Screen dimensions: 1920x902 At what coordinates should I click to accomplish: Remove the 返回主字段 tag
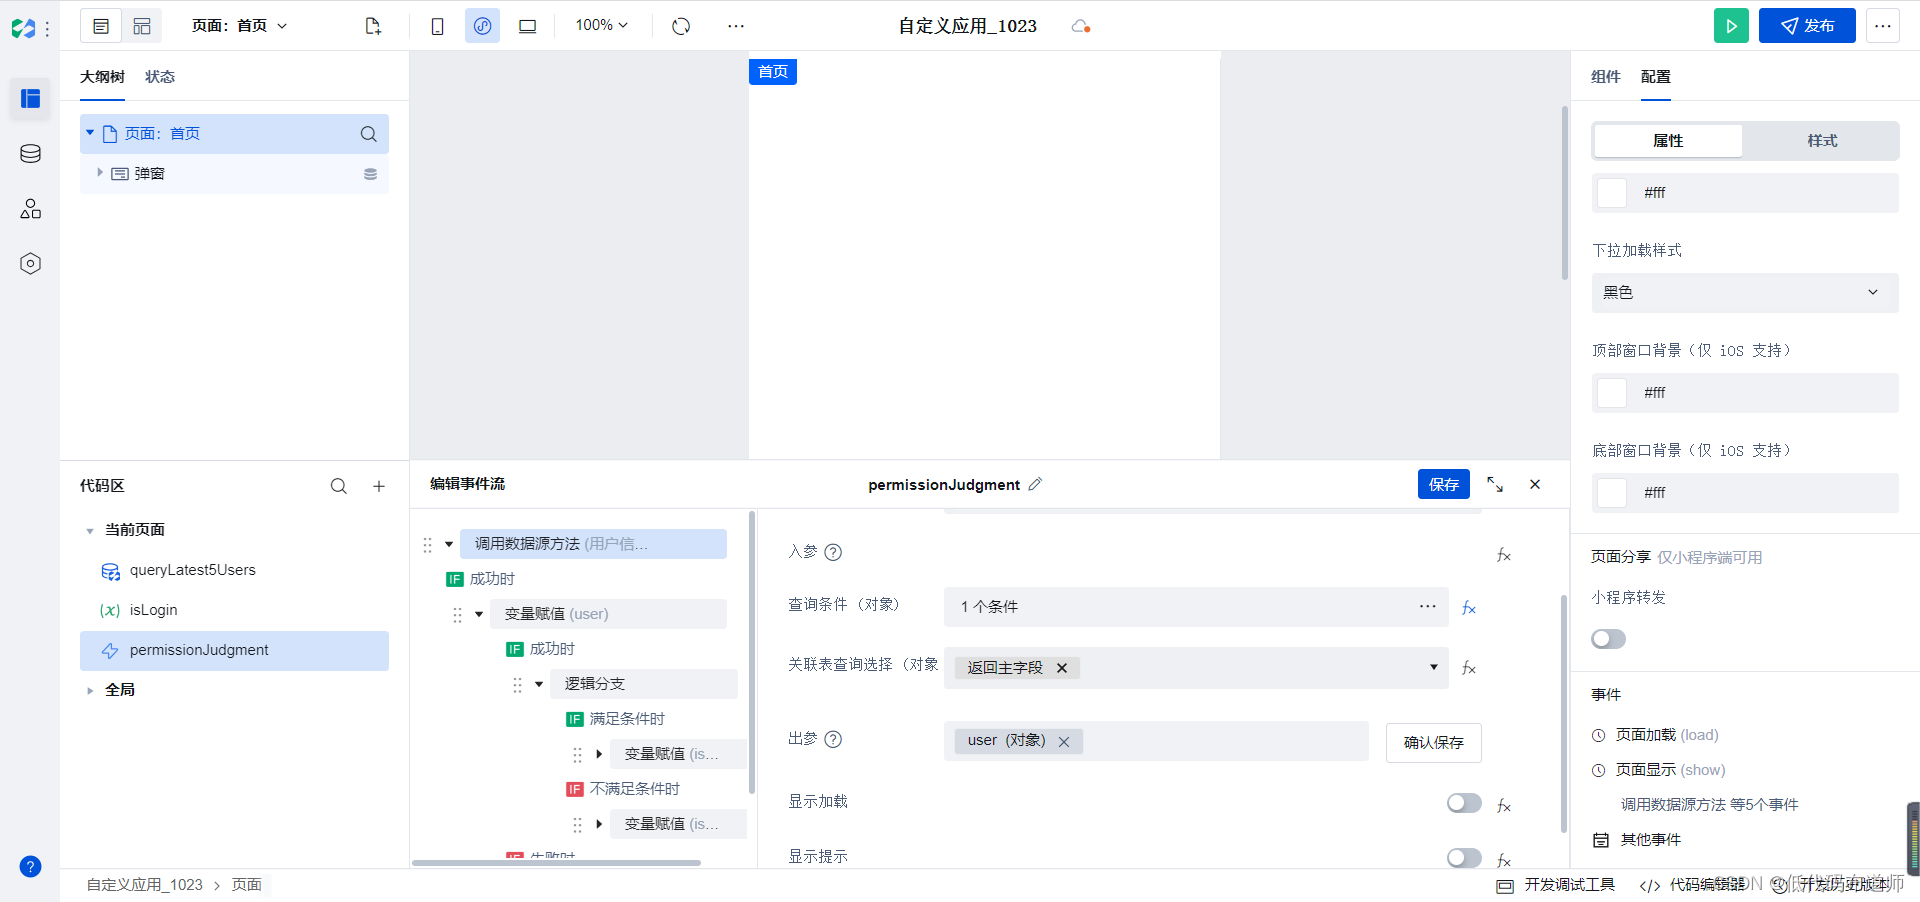1062,668
